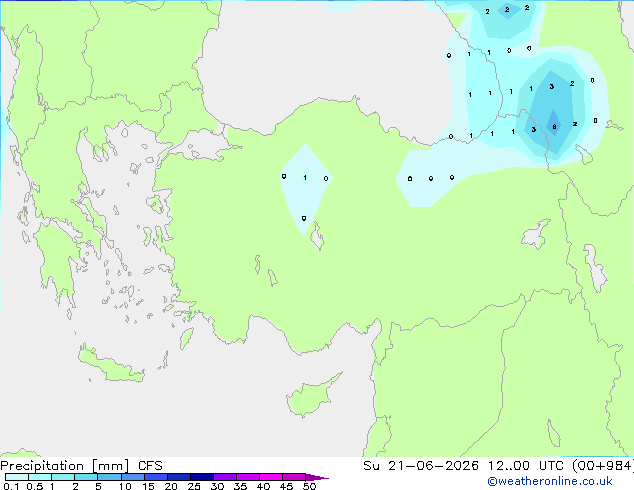This screenshot has height=490, width=634.
Task: Click the '50' legend scale label
Action: tap(309, 486)
